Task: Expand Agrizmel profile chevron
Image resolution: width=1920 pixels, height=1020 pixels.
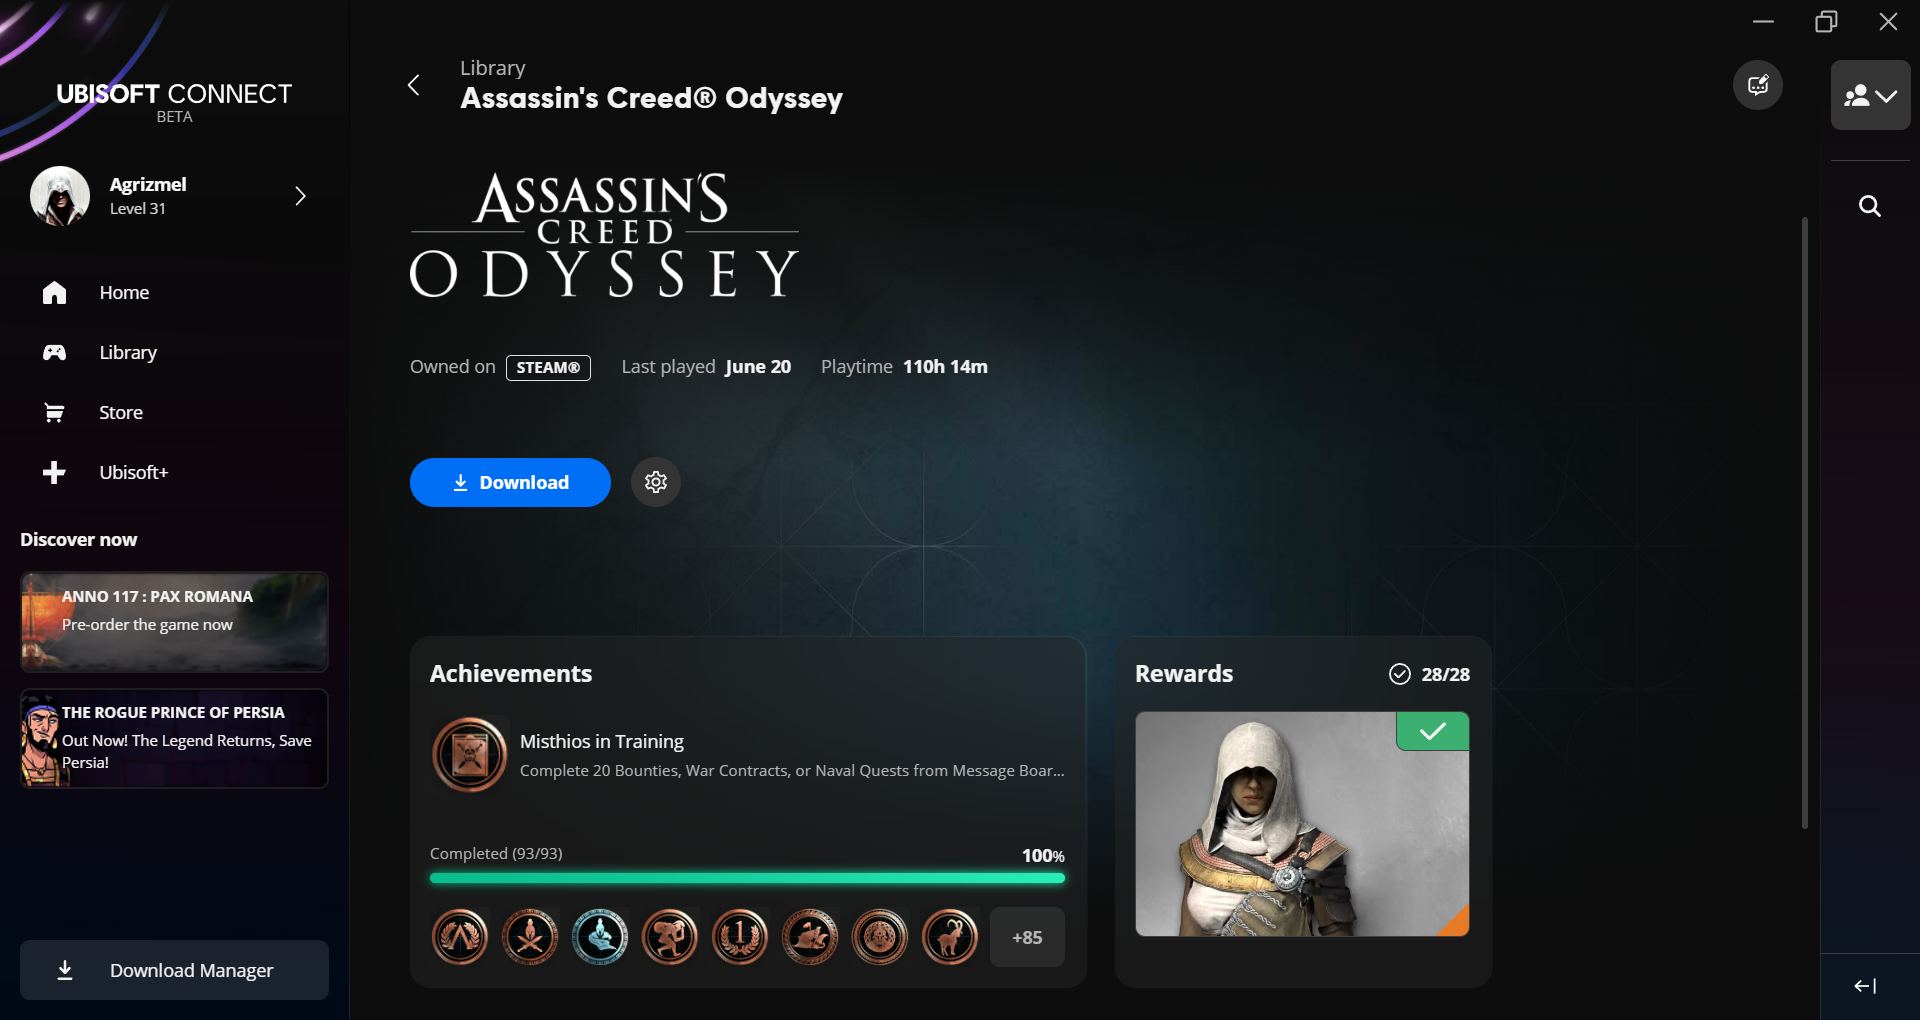Action: click(300, 196)
